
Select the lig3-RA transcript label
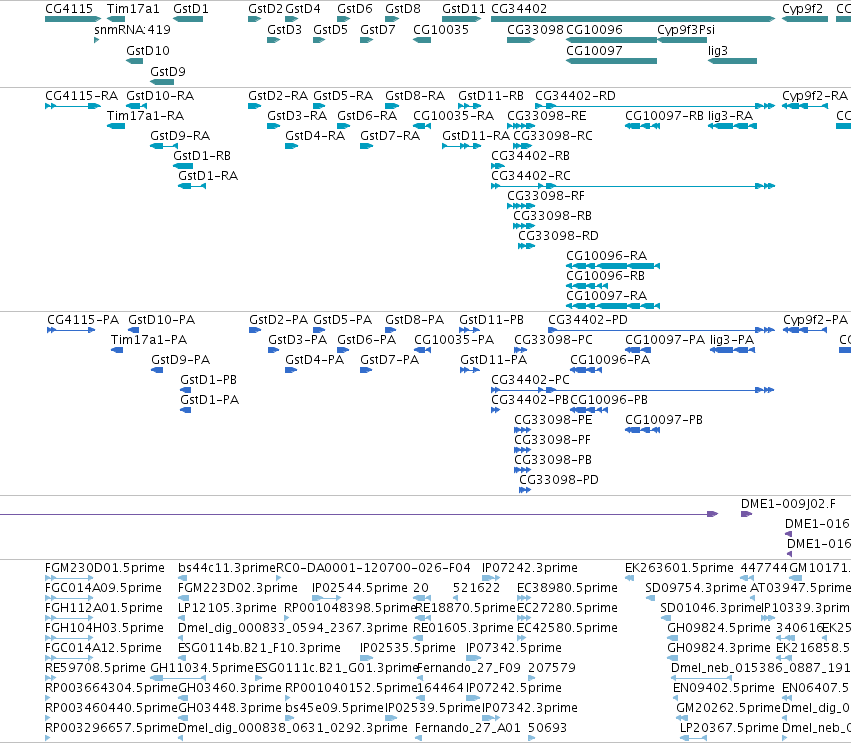coord(731,116)
